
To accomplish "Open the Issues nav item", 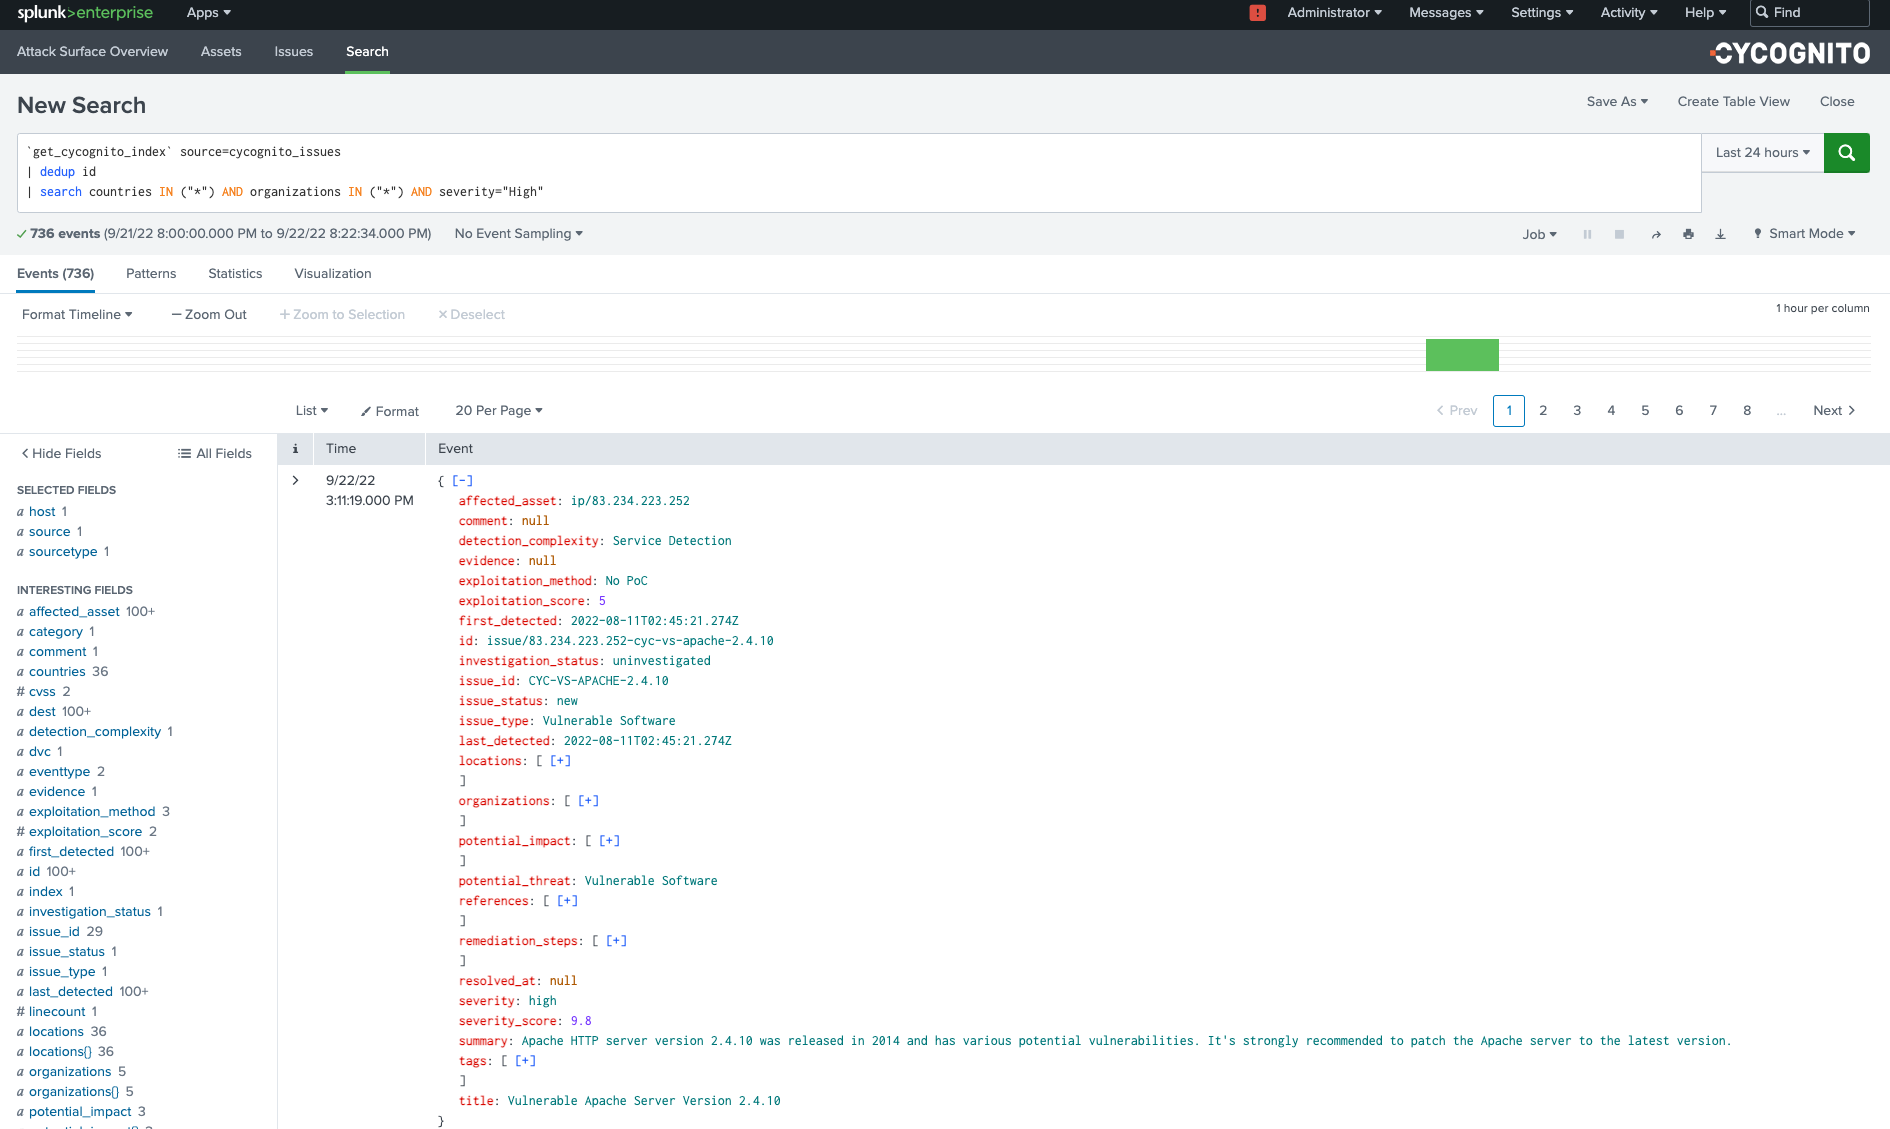I will [x=294, y=52].
